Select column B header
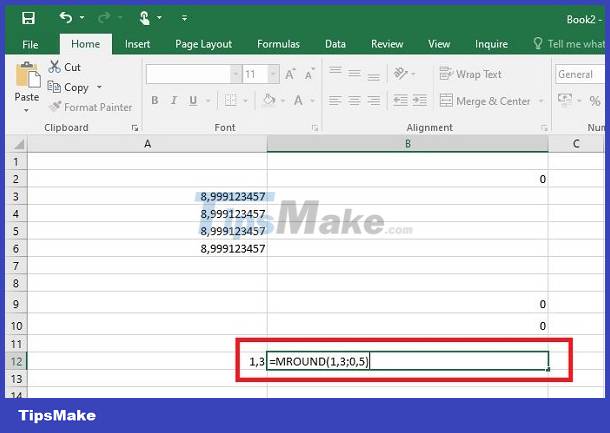The height and width of the screenshot is (433, 610). coord(408,144)
